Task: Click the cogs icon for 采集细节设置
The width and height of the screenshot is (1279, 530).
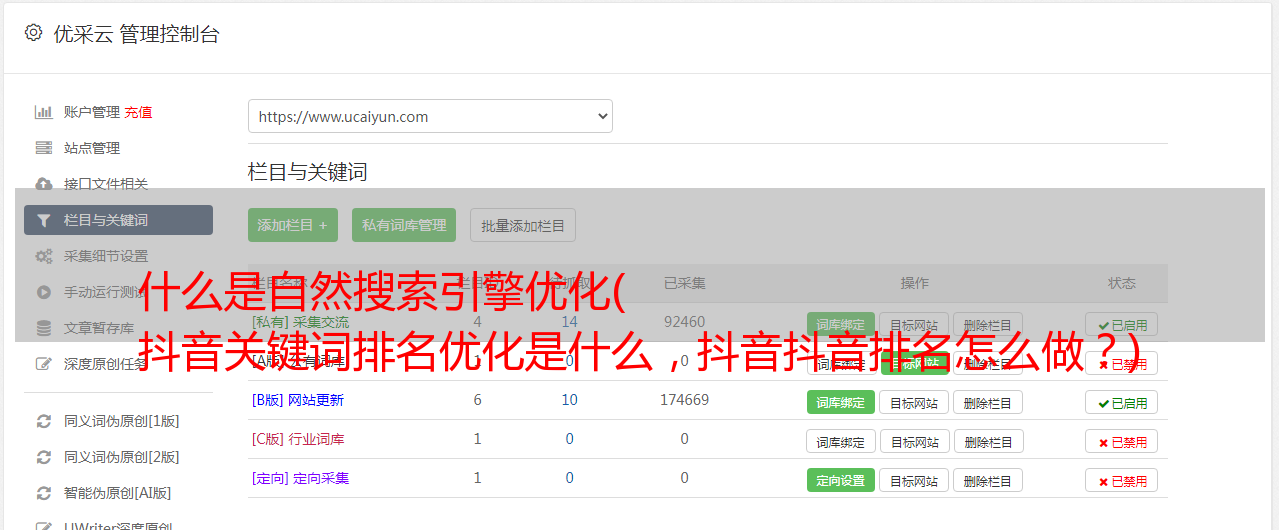Action: (x=44, y=256)
